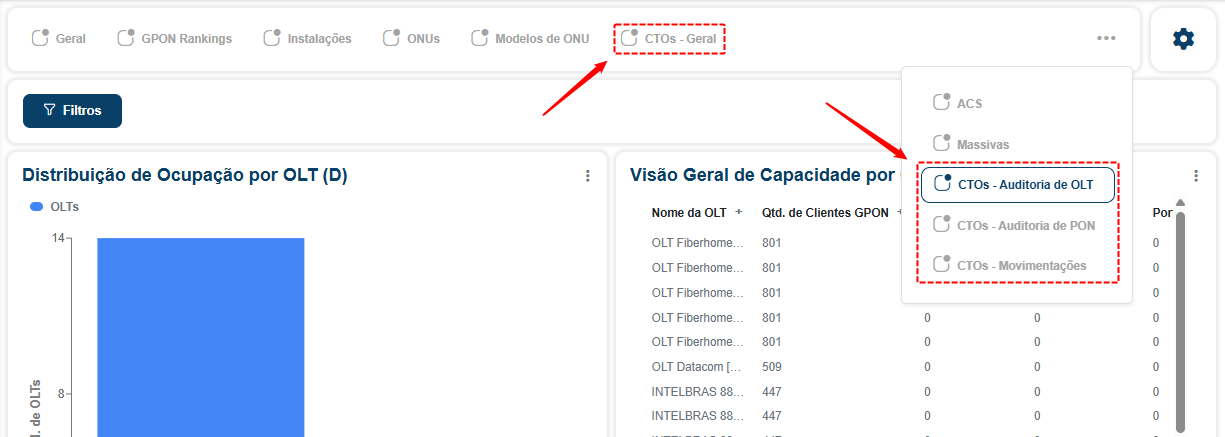Image resolution: width=1225 pixels, height=437 pixels.
Task: Select the ONUs tab
Action: (412, 39)
